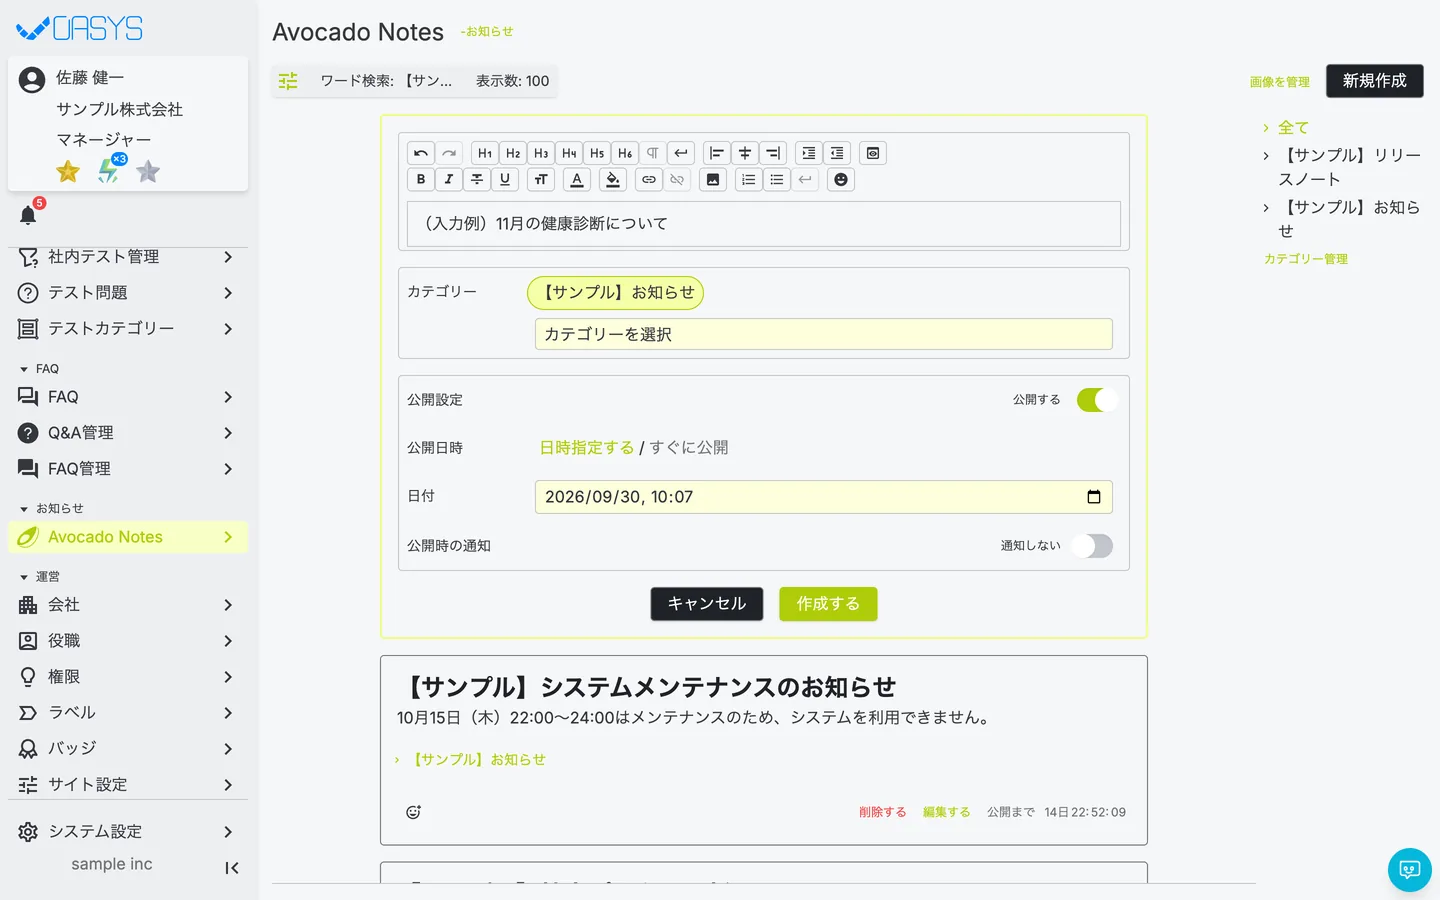Apply H6 heading format
The image size is (1440, 900).
(x=625, y=153)
